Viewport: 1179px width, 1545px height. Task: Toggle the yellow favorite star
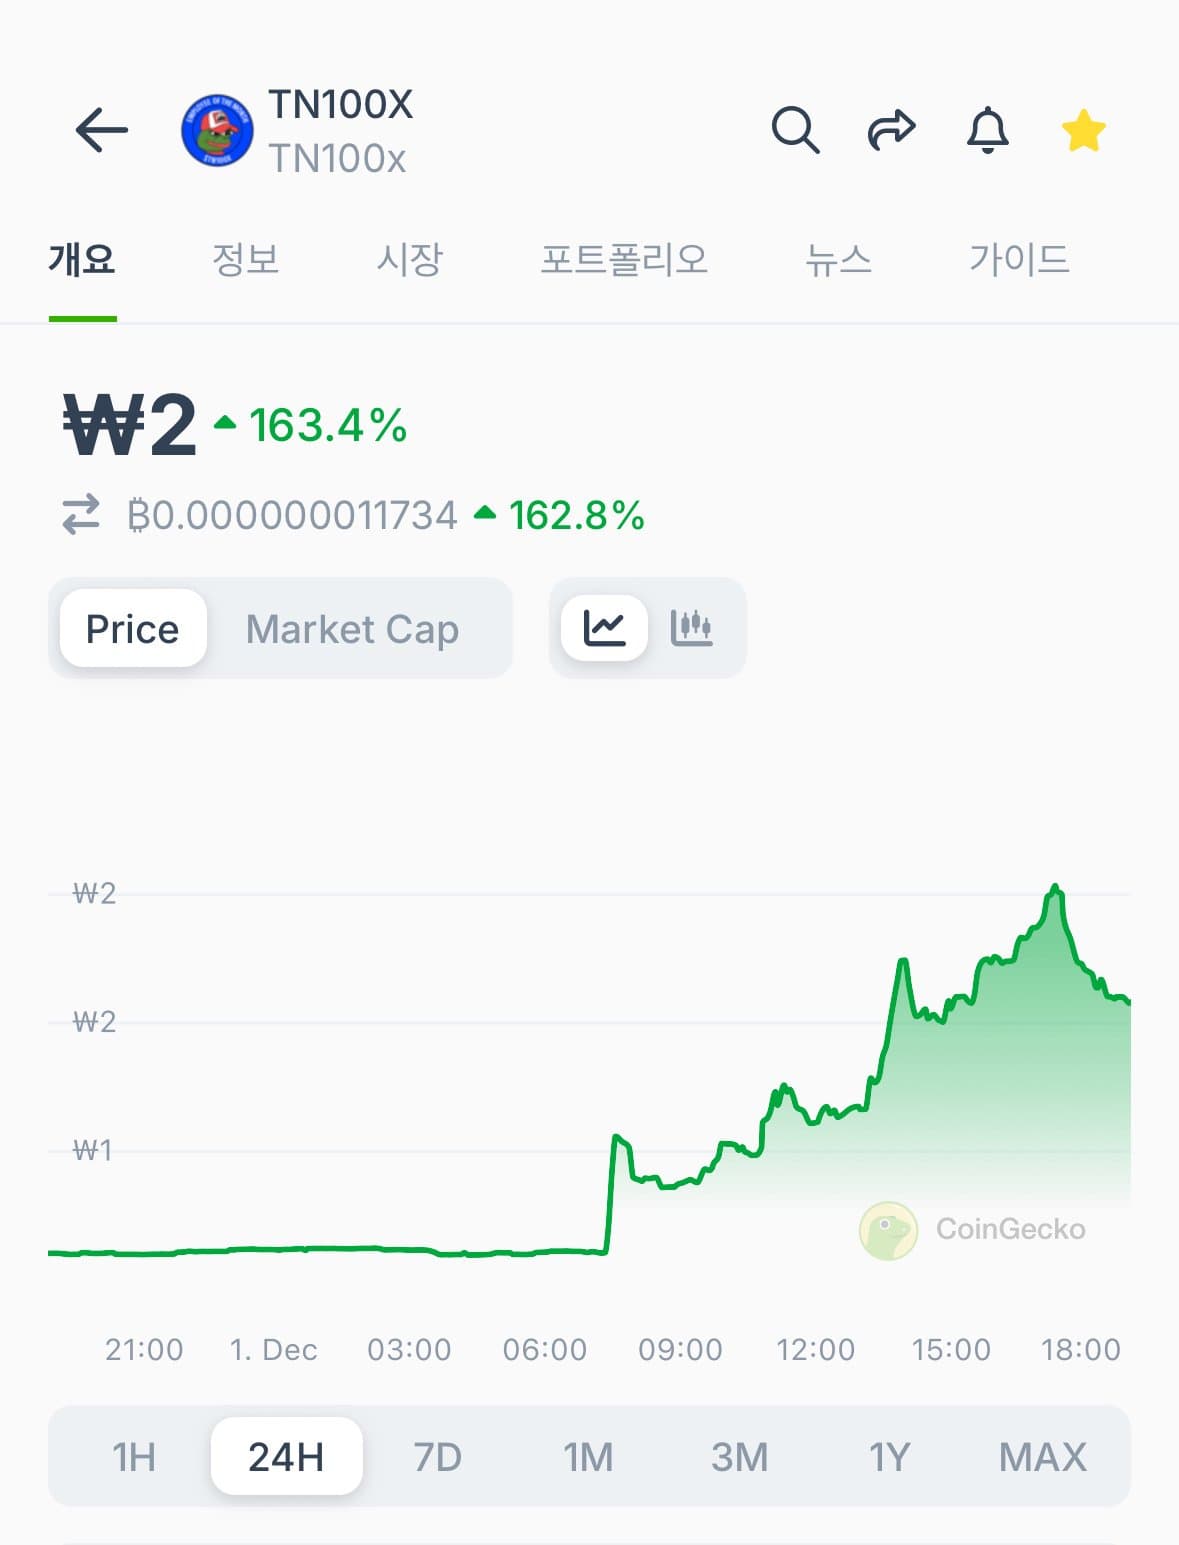point(1083,131)
